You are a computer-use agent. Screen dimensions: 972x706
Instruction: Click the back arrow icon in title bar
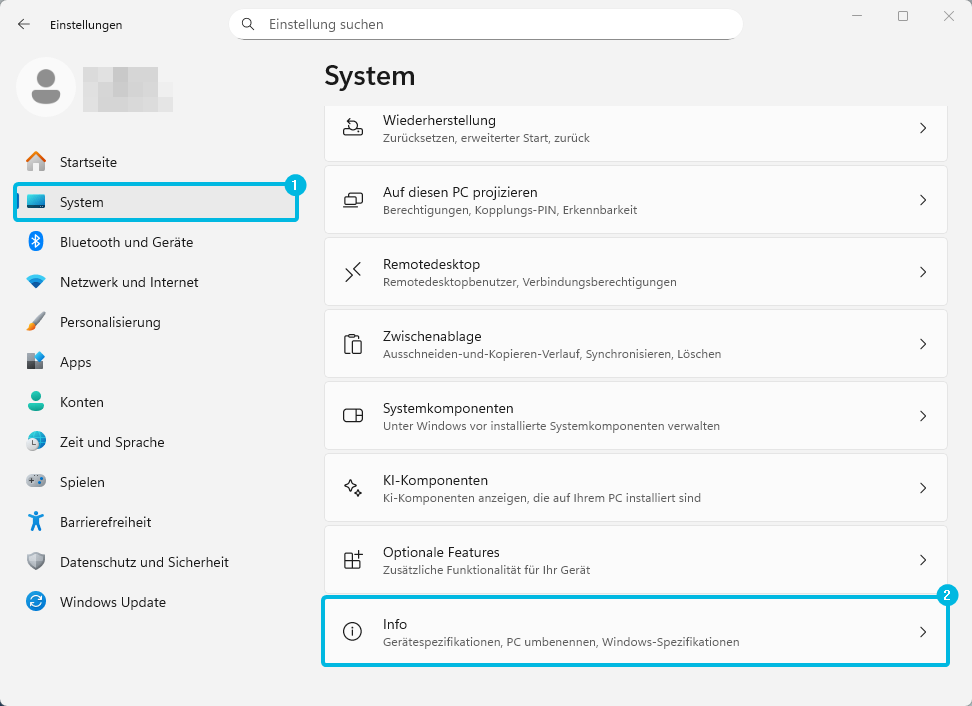pos(24,24)
